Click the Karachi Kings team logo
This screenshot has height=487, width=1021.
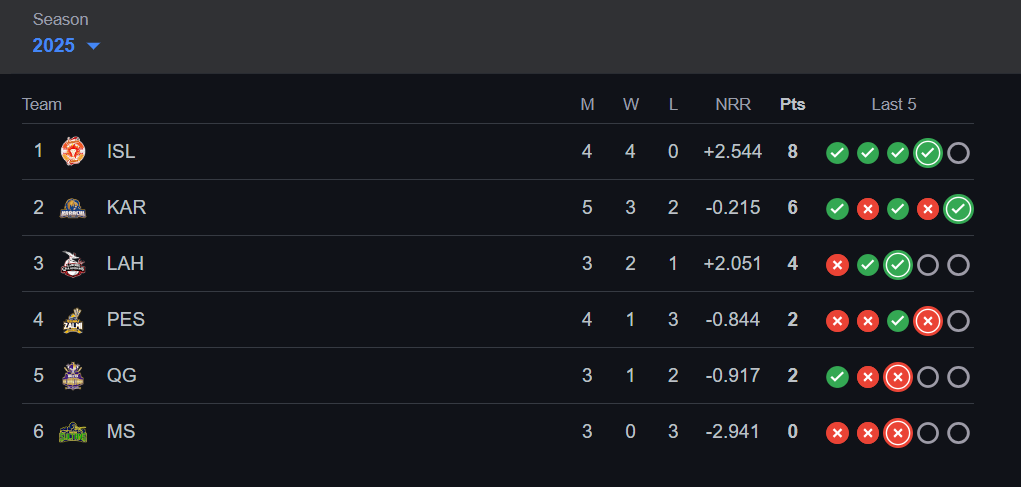point(72,208)
